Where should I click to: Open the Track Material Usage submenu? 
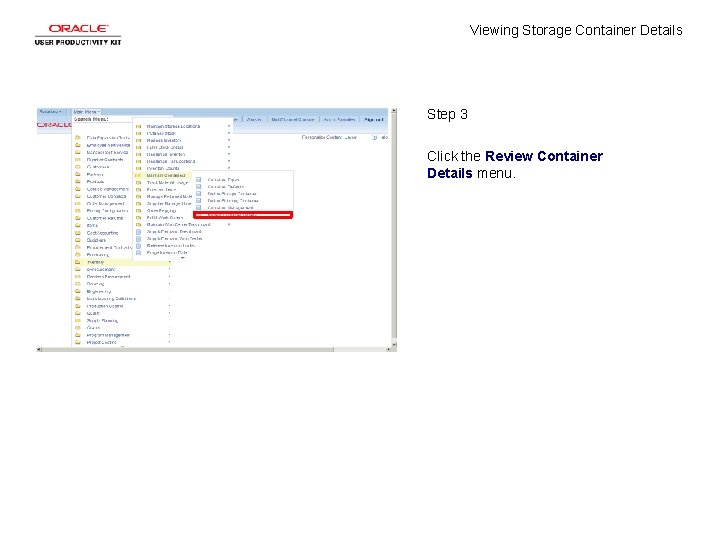(x=167, y=183)
